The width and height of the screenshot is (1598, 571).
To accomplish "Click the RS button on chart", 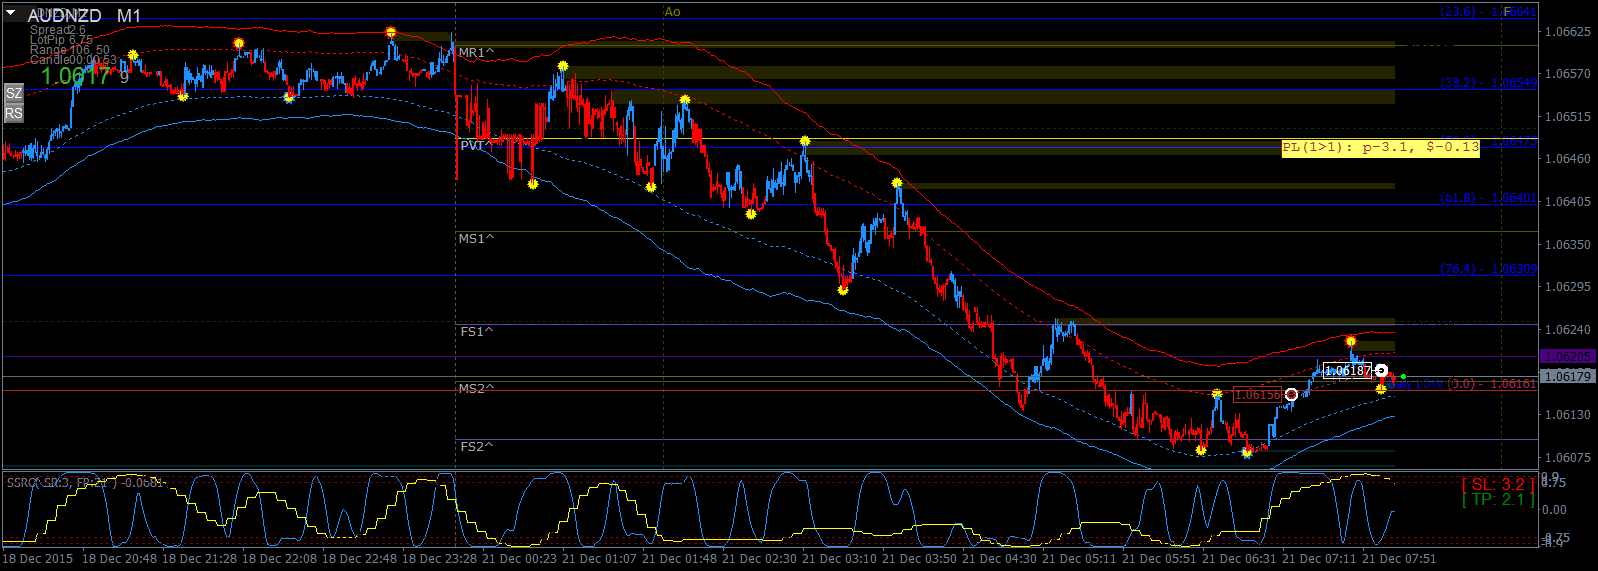I will (13, 113).
